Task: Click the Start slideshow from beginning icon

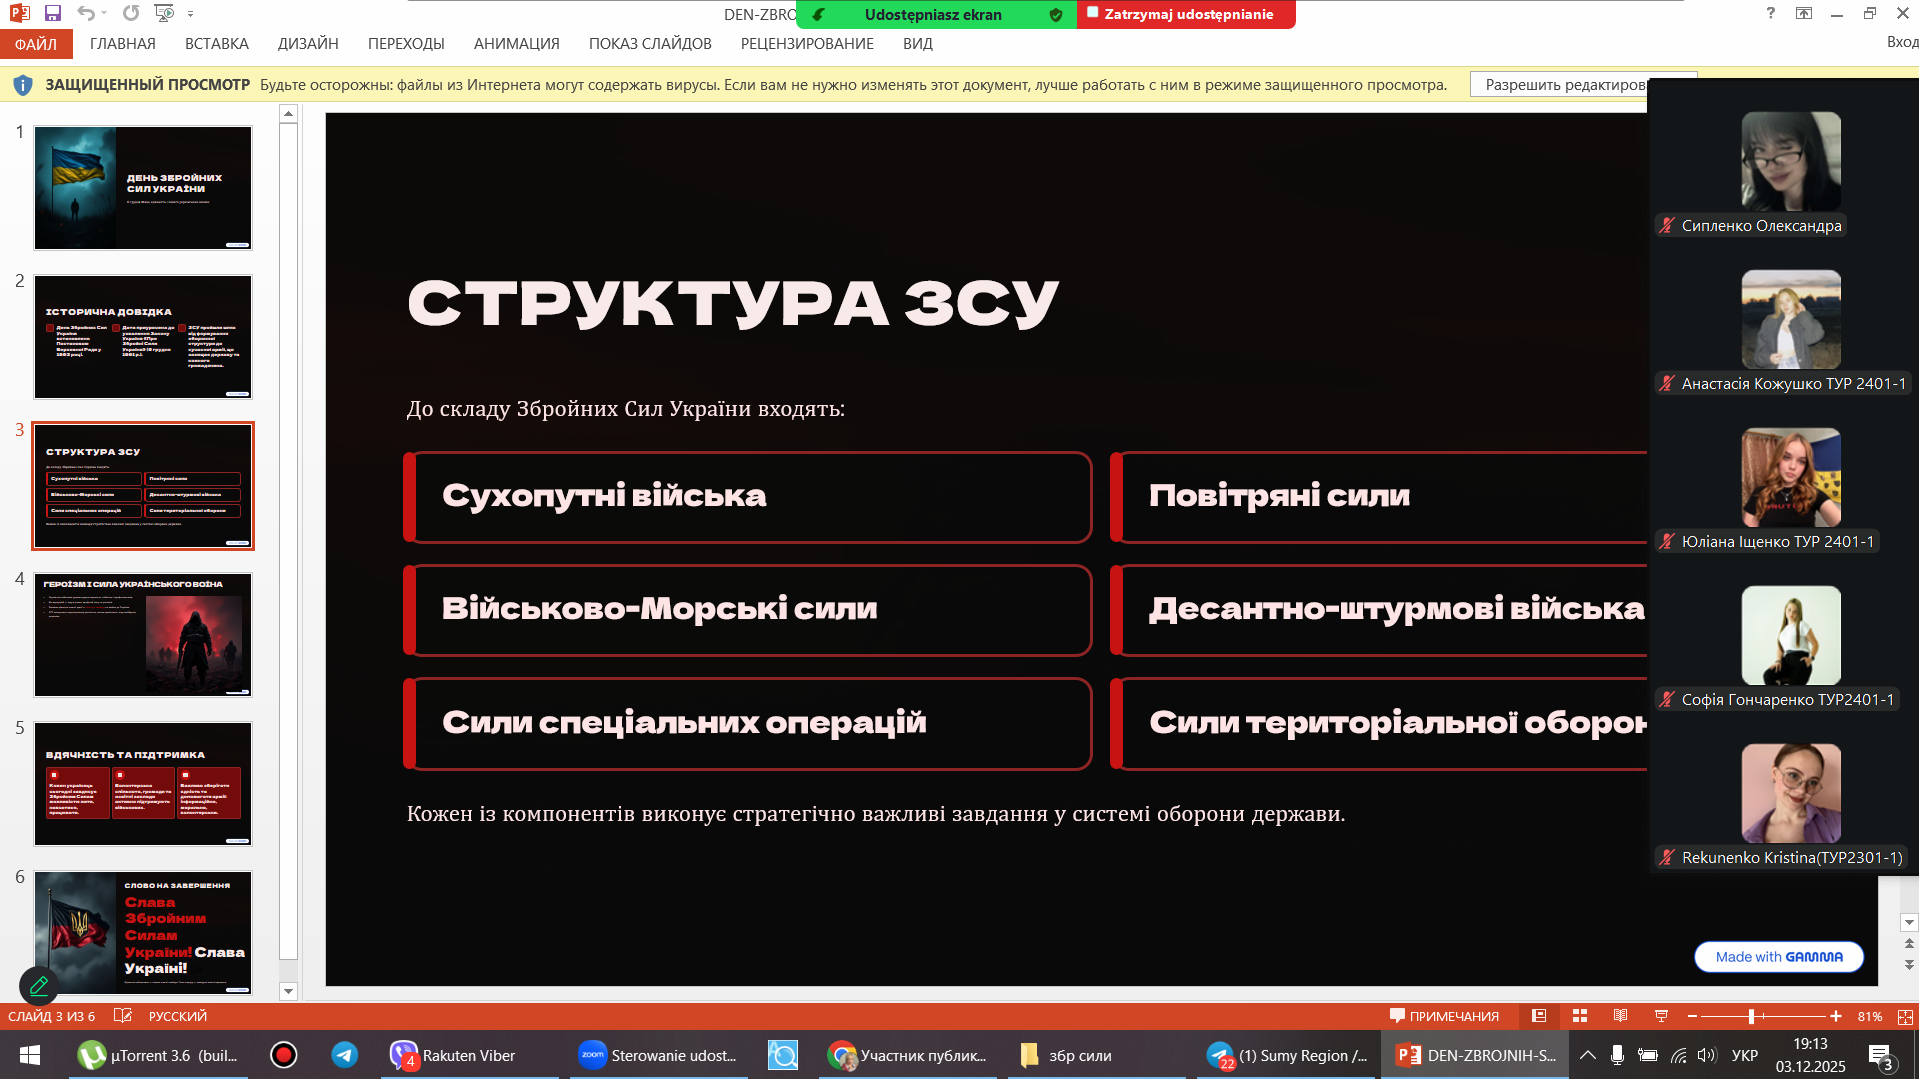Action: pyautogui.click(x=163, y=13)
